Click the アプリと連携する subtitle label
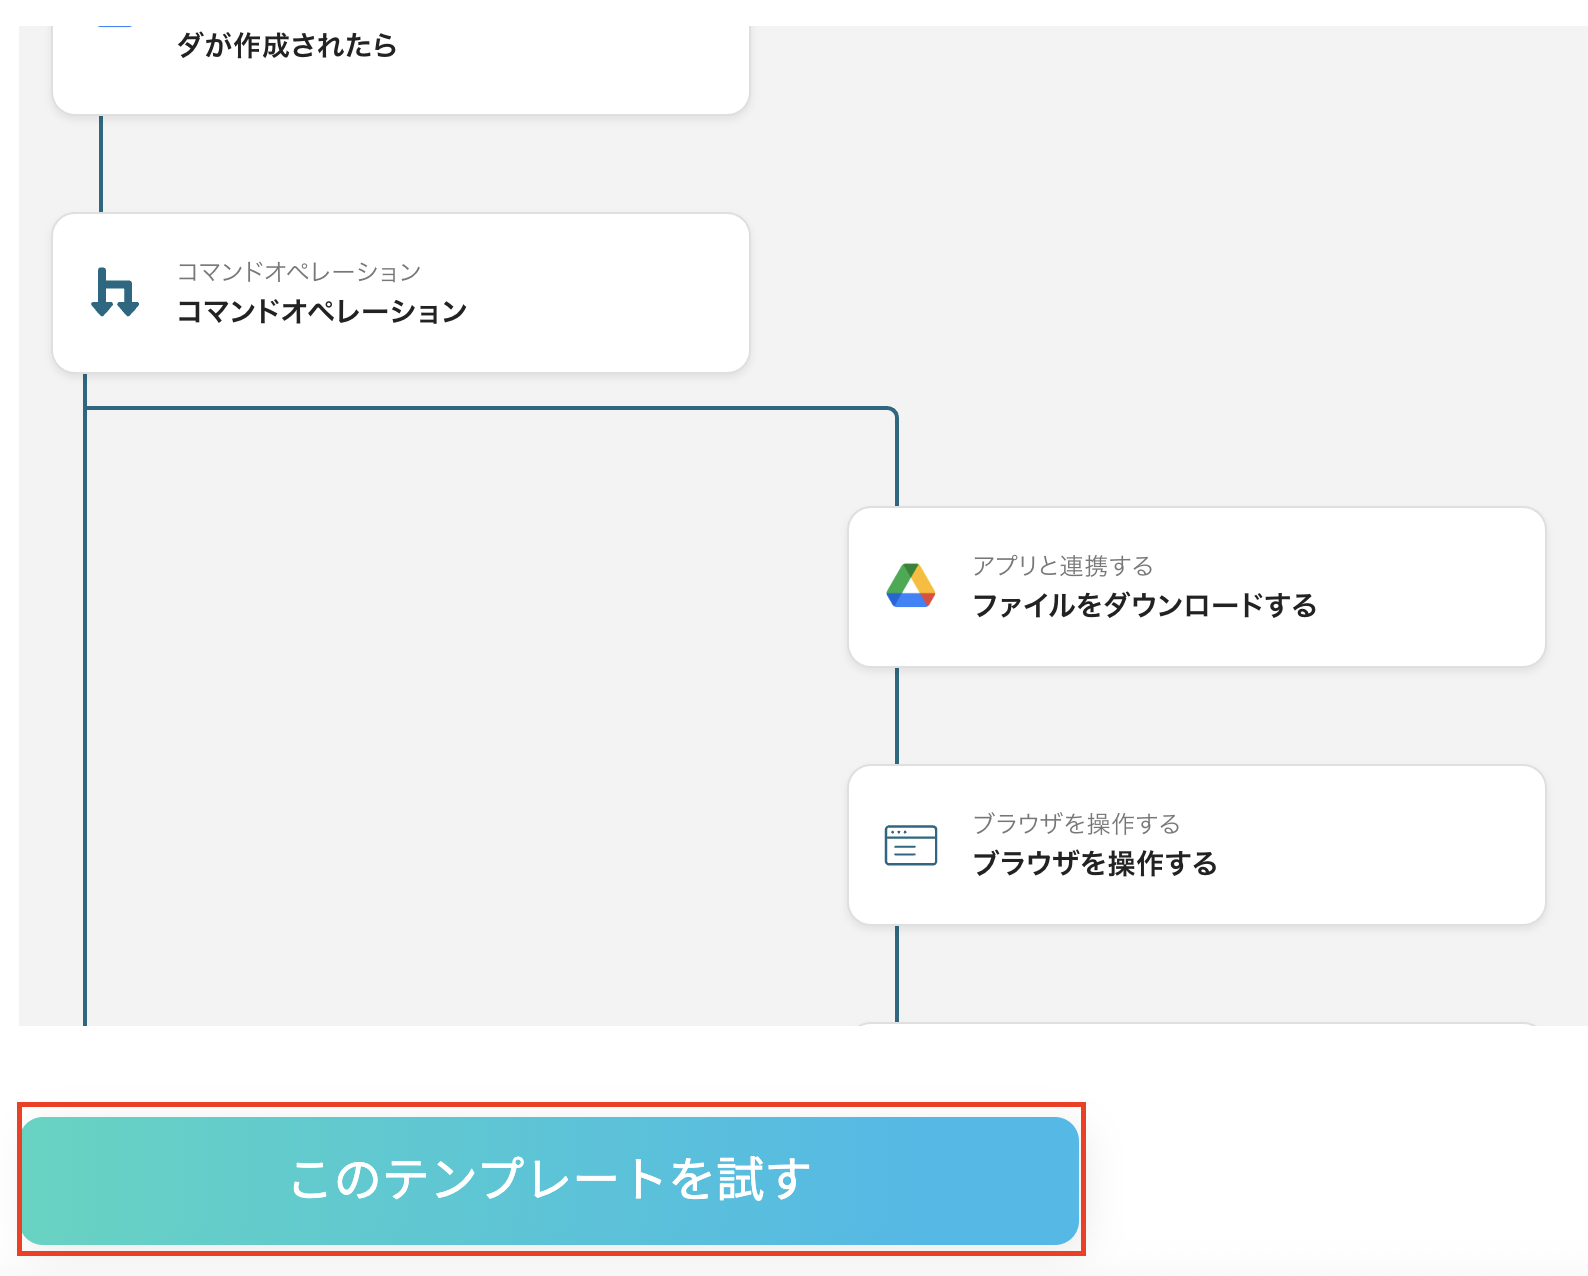Screen dimensions: 1588x1276 tap(1062, 566)
